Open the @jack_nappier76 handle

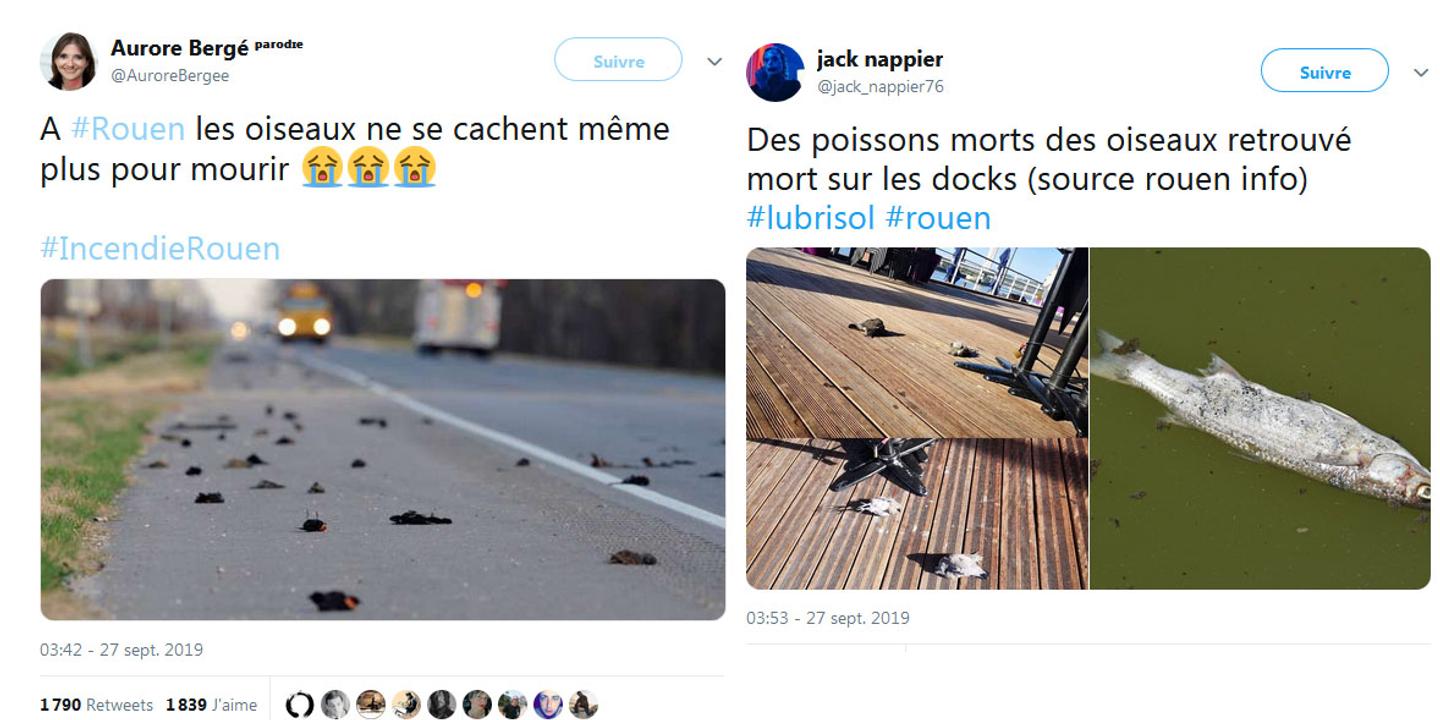(x=880, y=87)
